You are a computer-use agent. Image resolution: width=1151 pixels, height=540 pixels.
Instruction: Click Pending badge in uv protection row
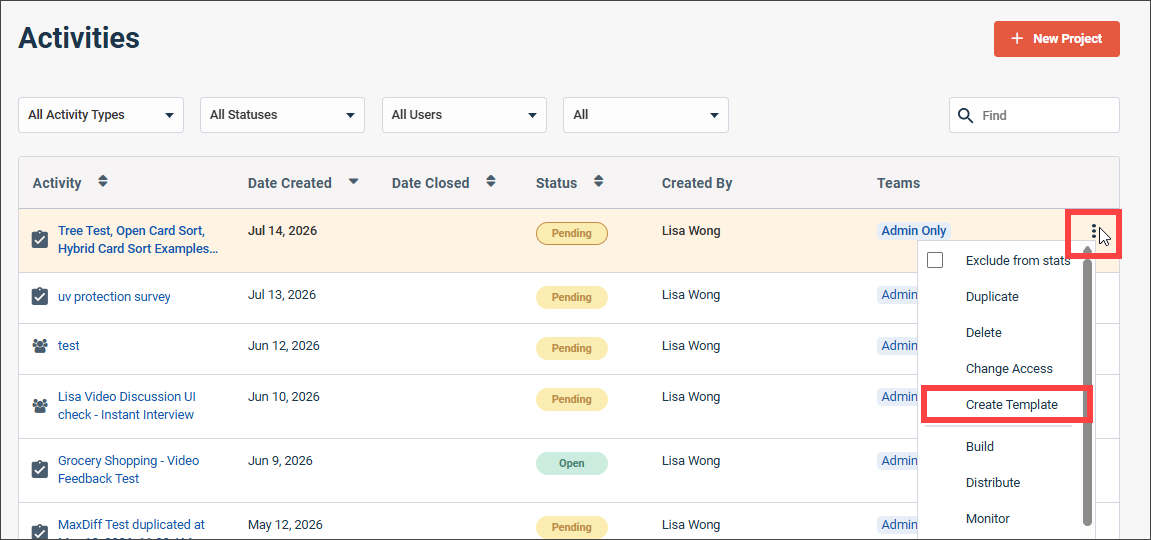click(x=572, y=297)
